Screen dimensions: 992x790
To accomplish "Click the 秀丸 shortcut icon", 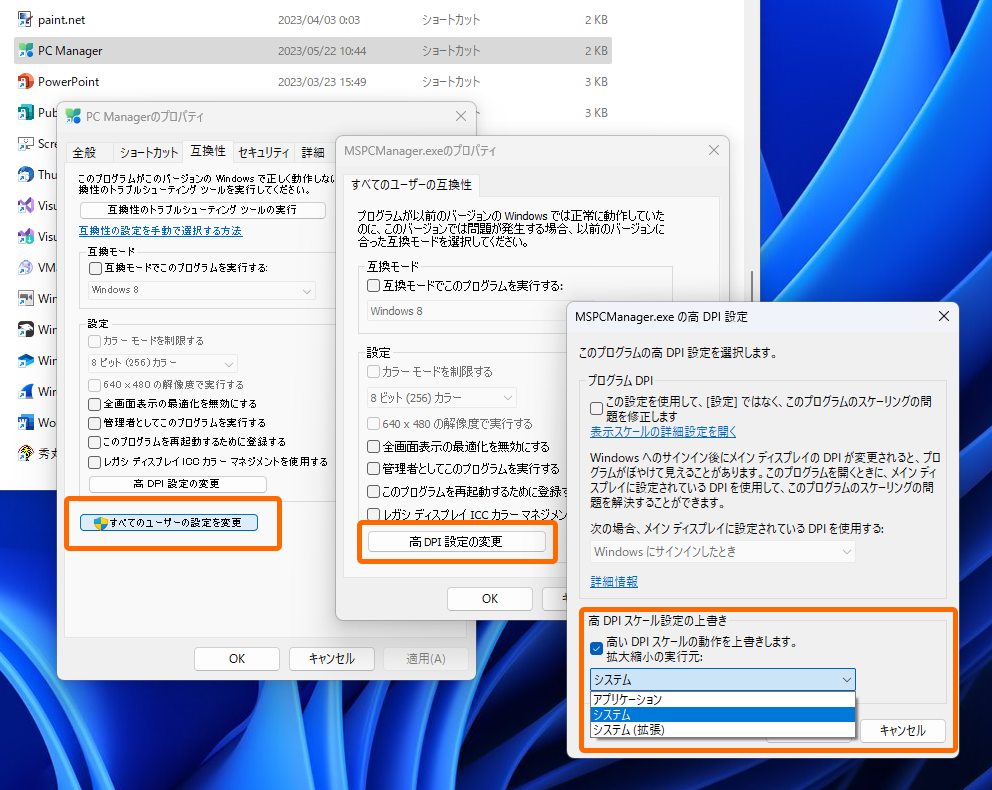I will [x=25, y=453].
